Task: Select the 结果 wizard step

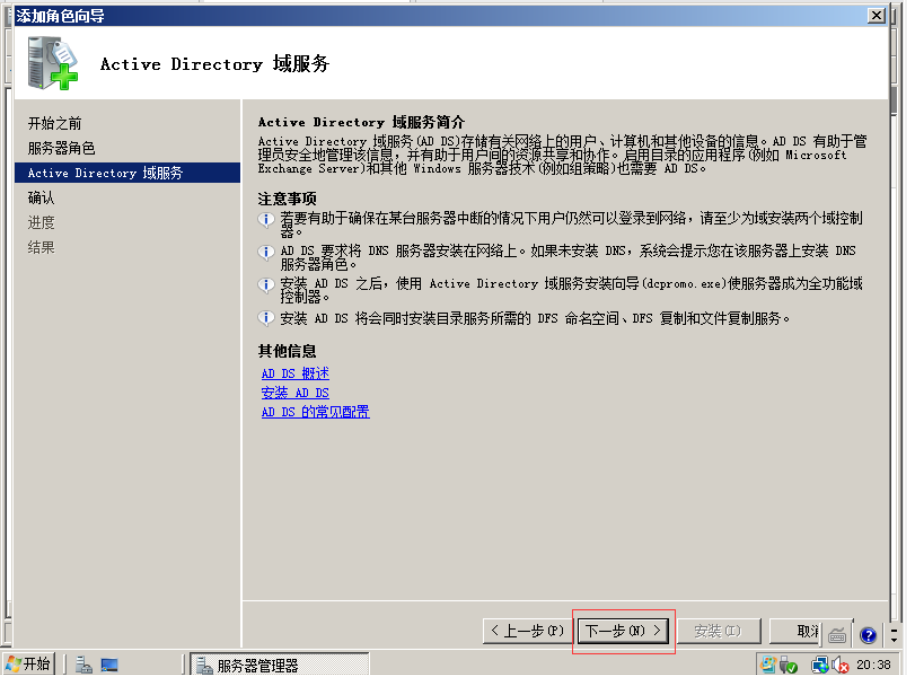Action: 41,248
